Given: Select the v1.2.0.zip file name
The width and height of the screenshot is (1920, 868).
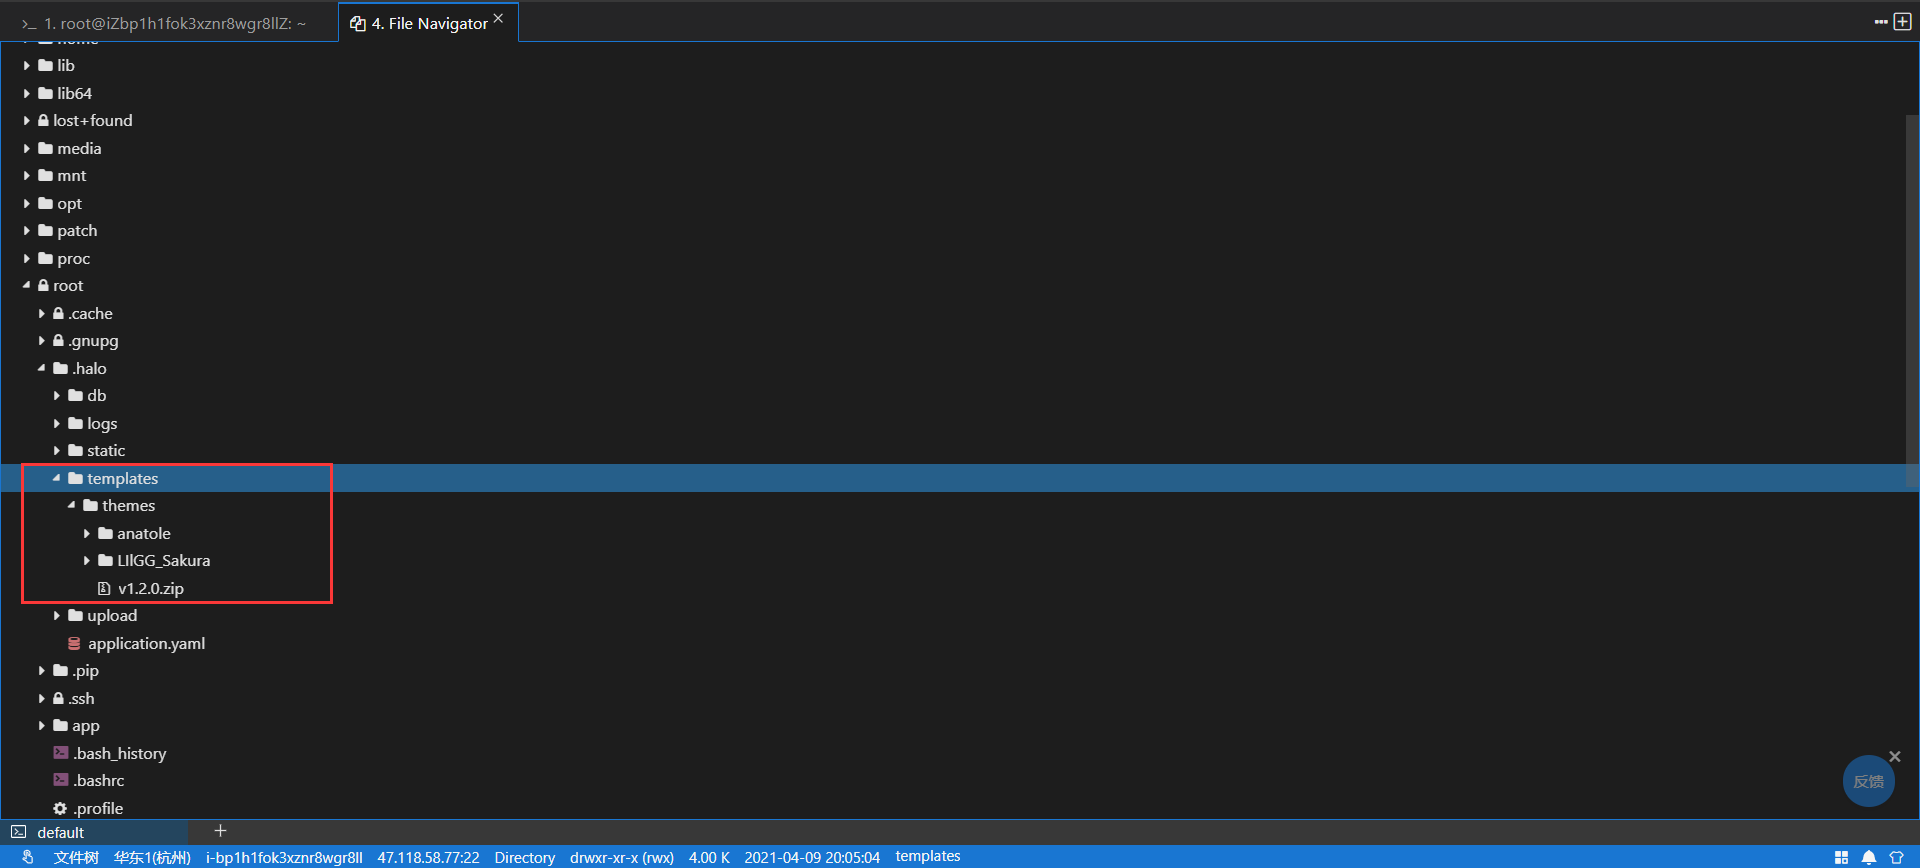Looking at the screenshot, I should (x=151, y=588).
